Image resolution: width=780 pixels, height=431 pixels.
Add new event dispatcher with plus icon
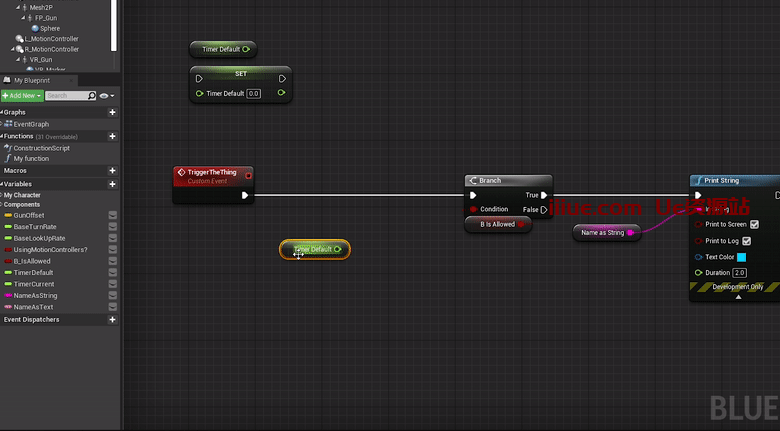[x=112, y=320]
